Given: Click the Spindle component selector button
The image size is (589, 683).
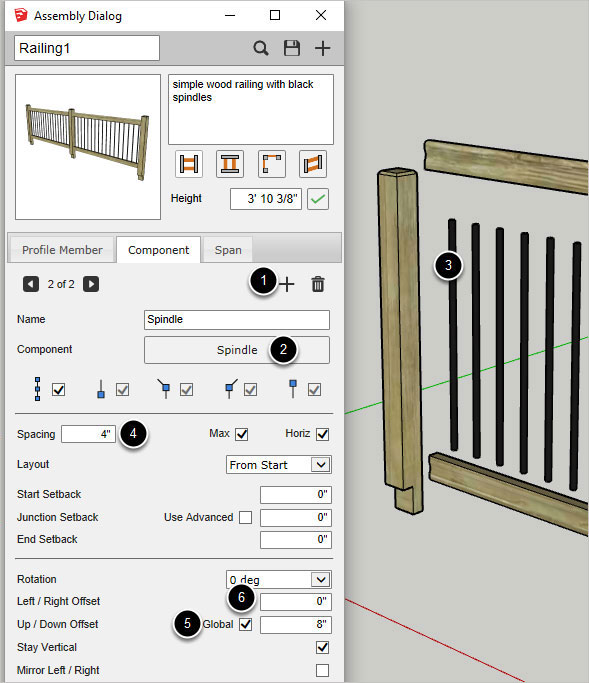Looking at the screenshot, I should click(x=237, y=350).
